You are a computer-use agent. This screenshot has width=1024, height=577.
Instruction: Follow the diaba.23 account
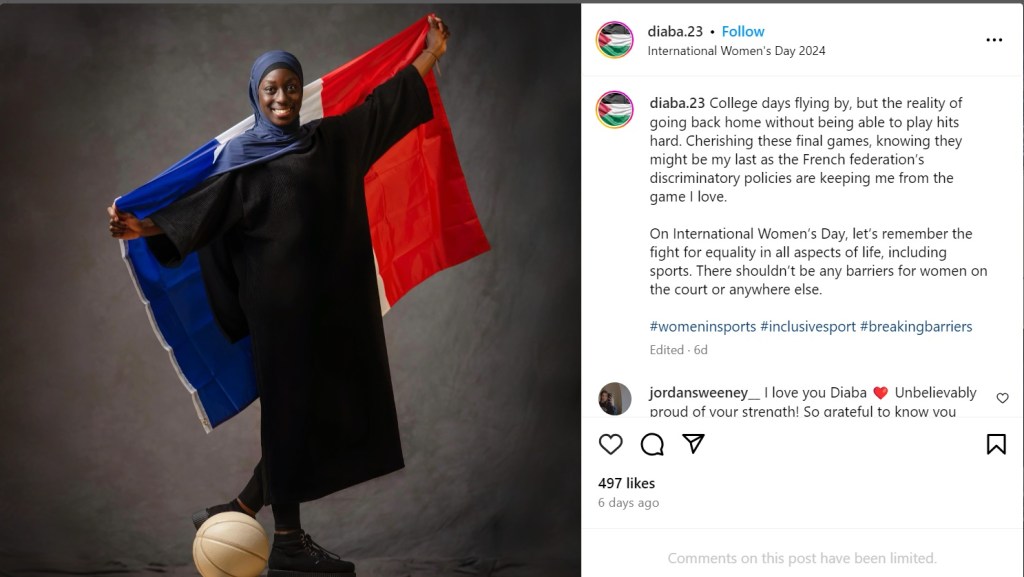tap(743, 31)
